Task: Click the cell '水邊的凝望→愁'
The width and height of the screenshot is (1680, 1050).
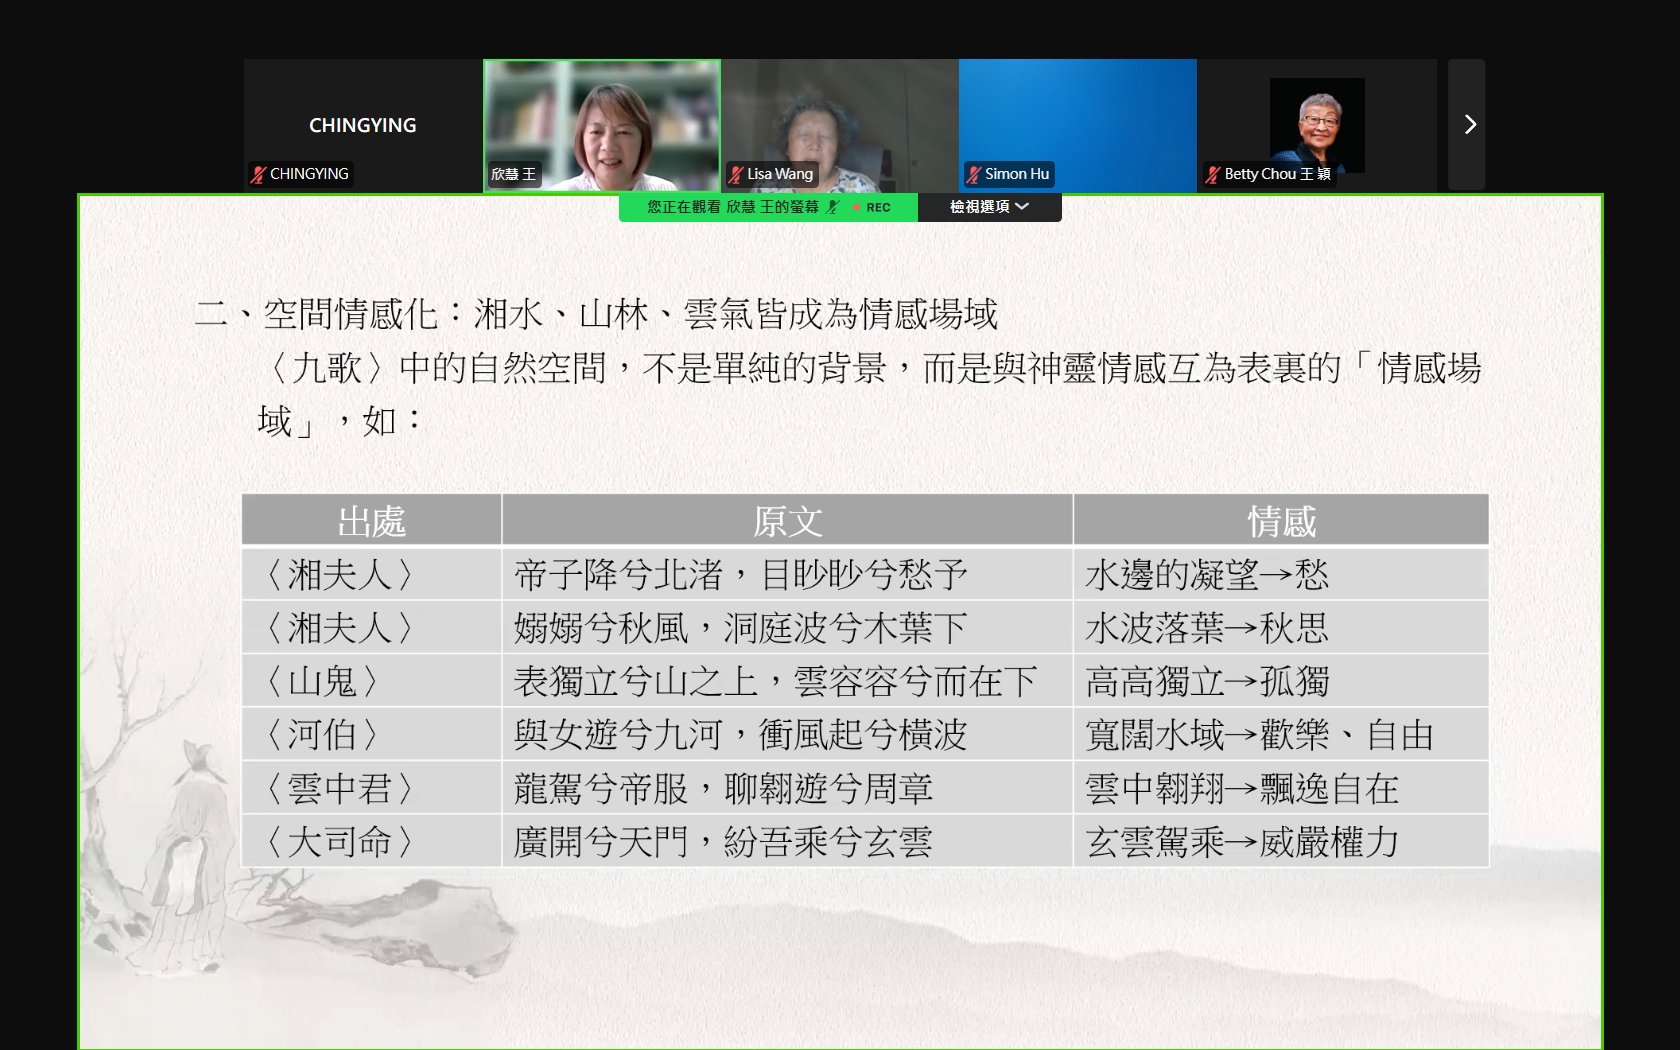Action: [x=1282, y=574]
